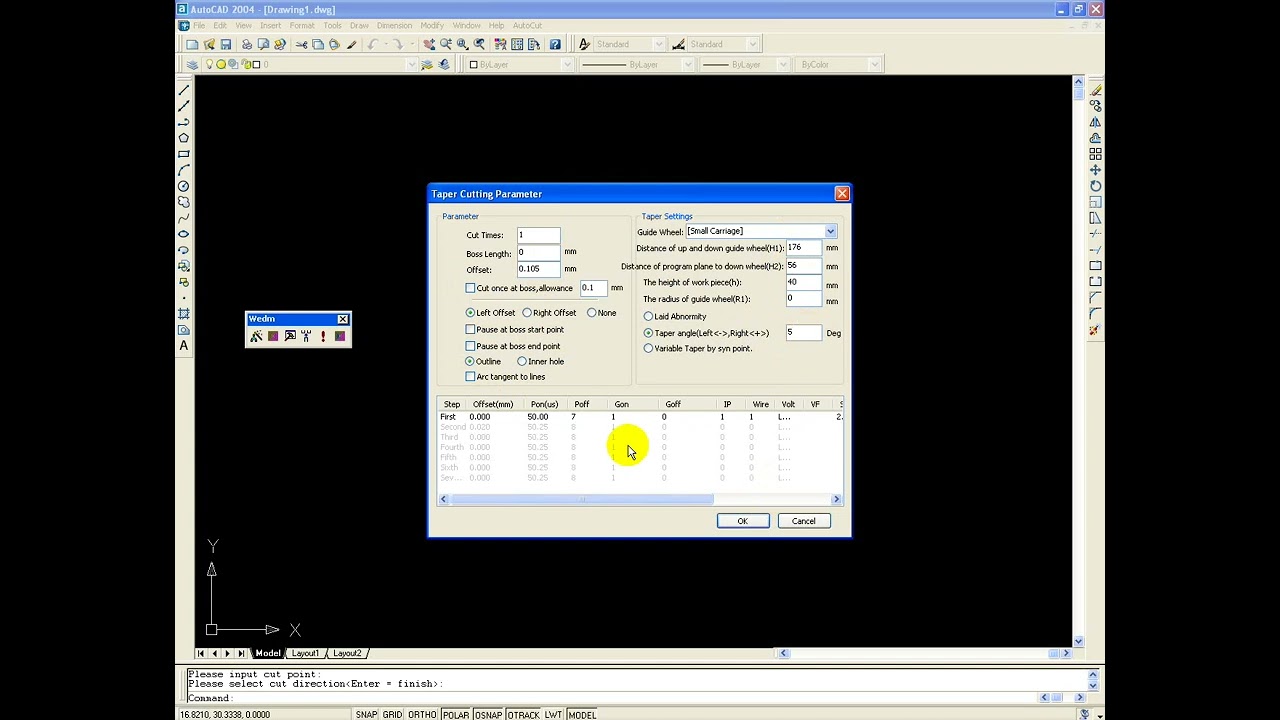This screenshot has width=1280, height=720.
Task: Select the Laid Abnormity radio option
Action: [648, 316]
